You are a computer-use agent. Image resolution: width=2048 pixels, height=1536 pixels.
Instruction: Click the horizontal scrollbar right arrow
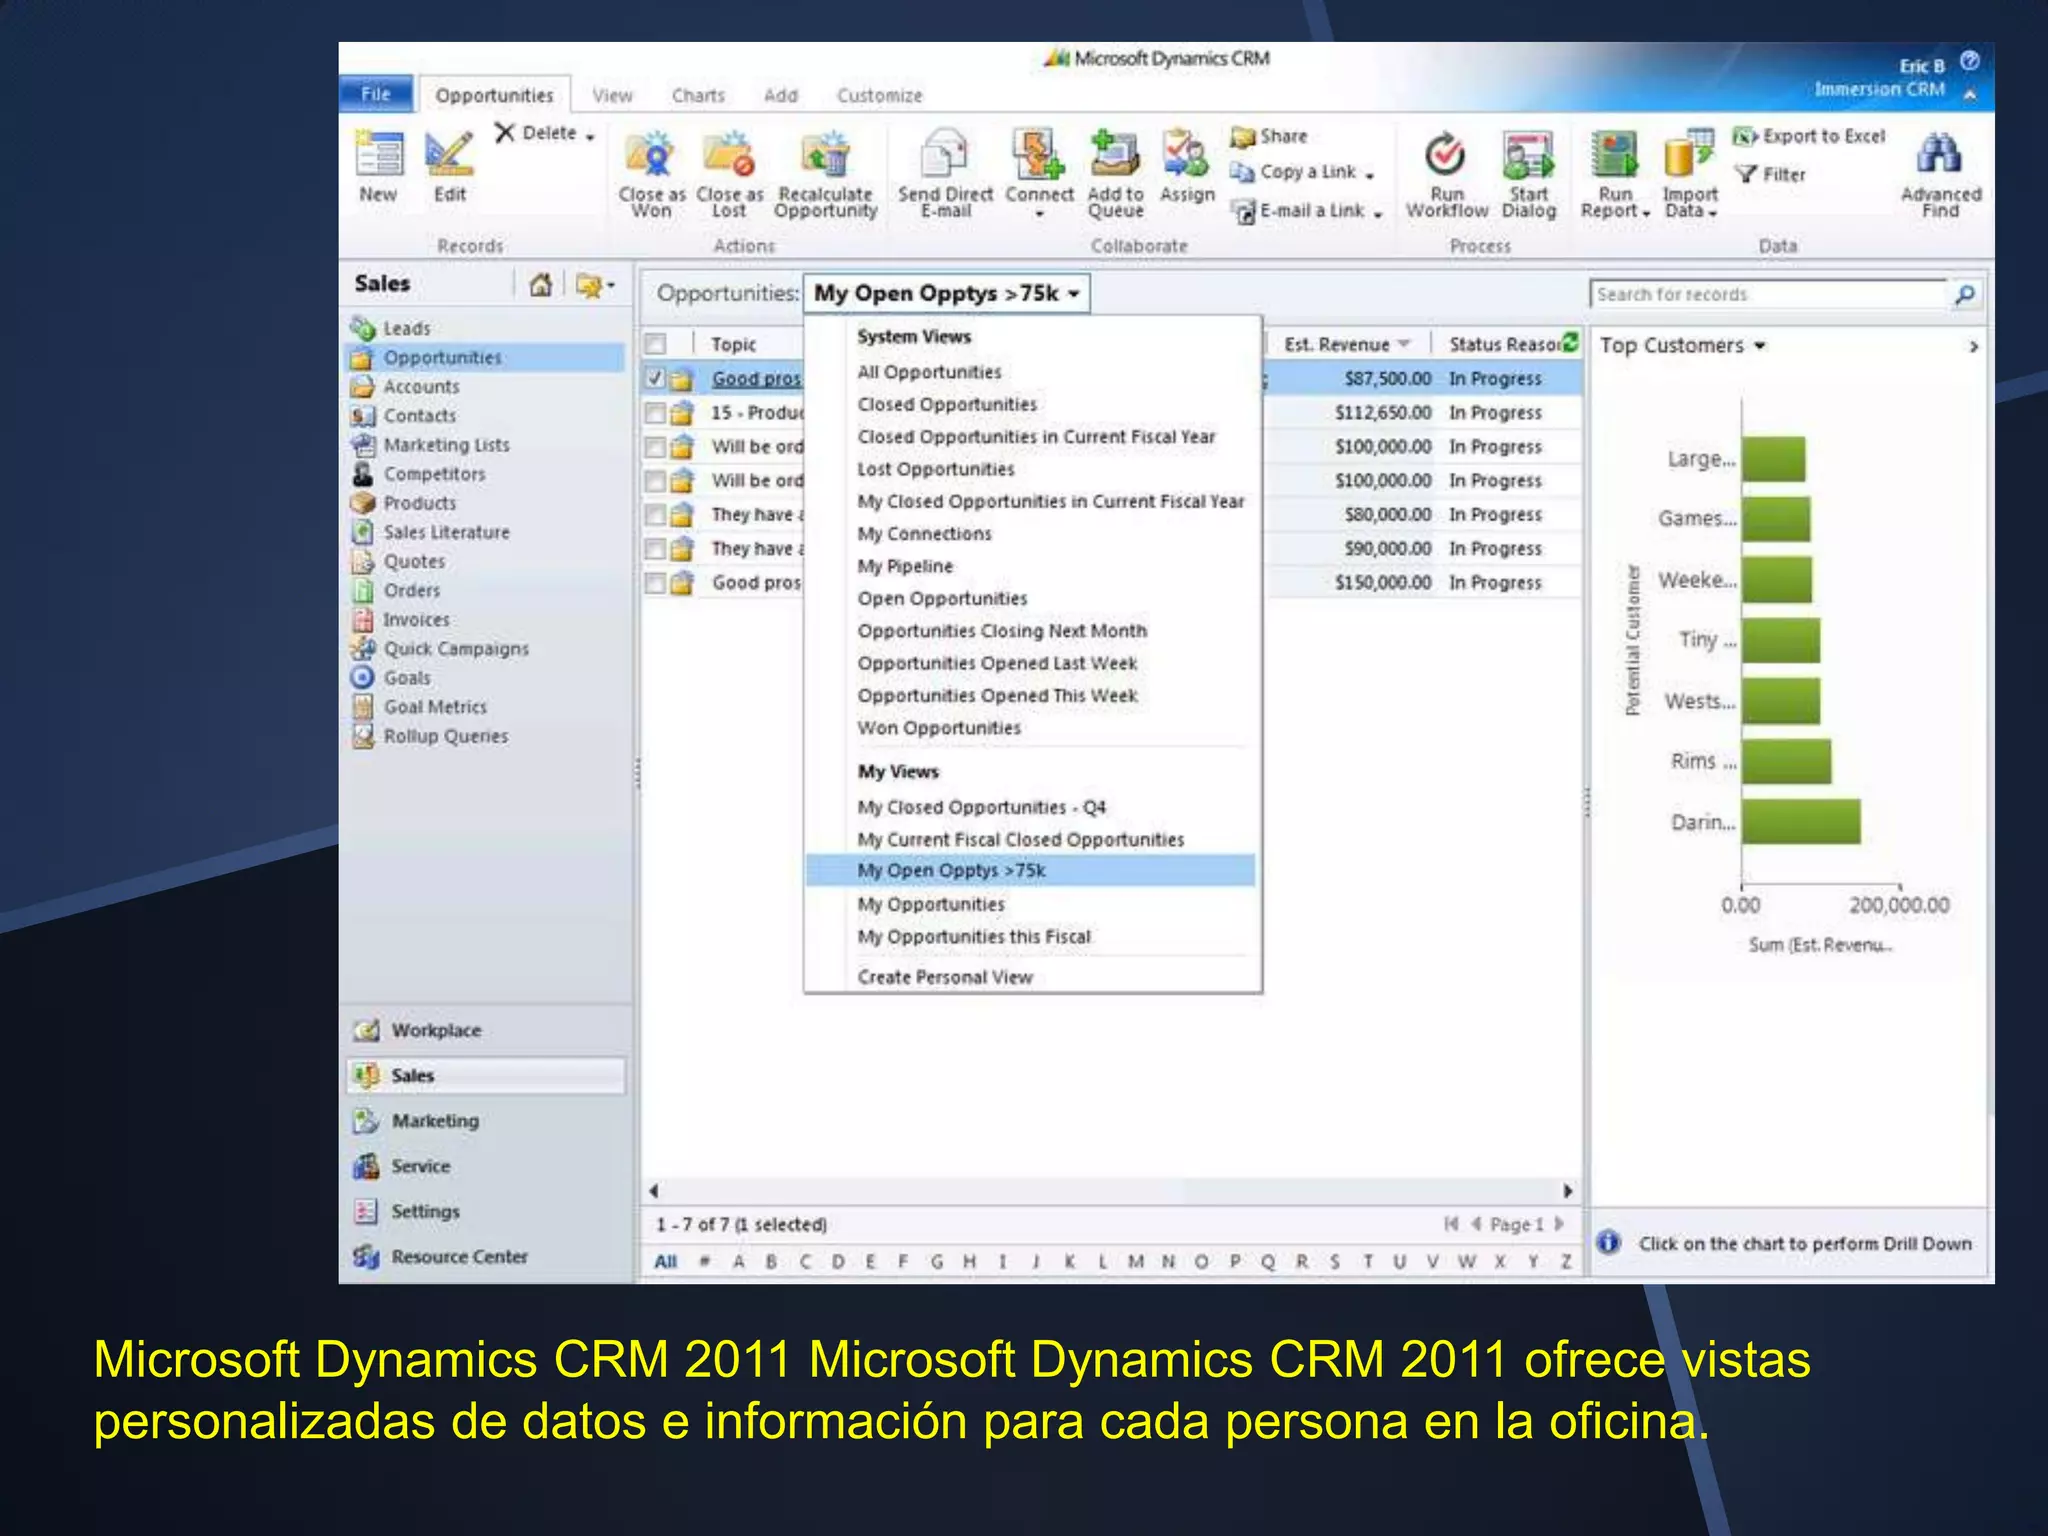pos(1567,1190)
